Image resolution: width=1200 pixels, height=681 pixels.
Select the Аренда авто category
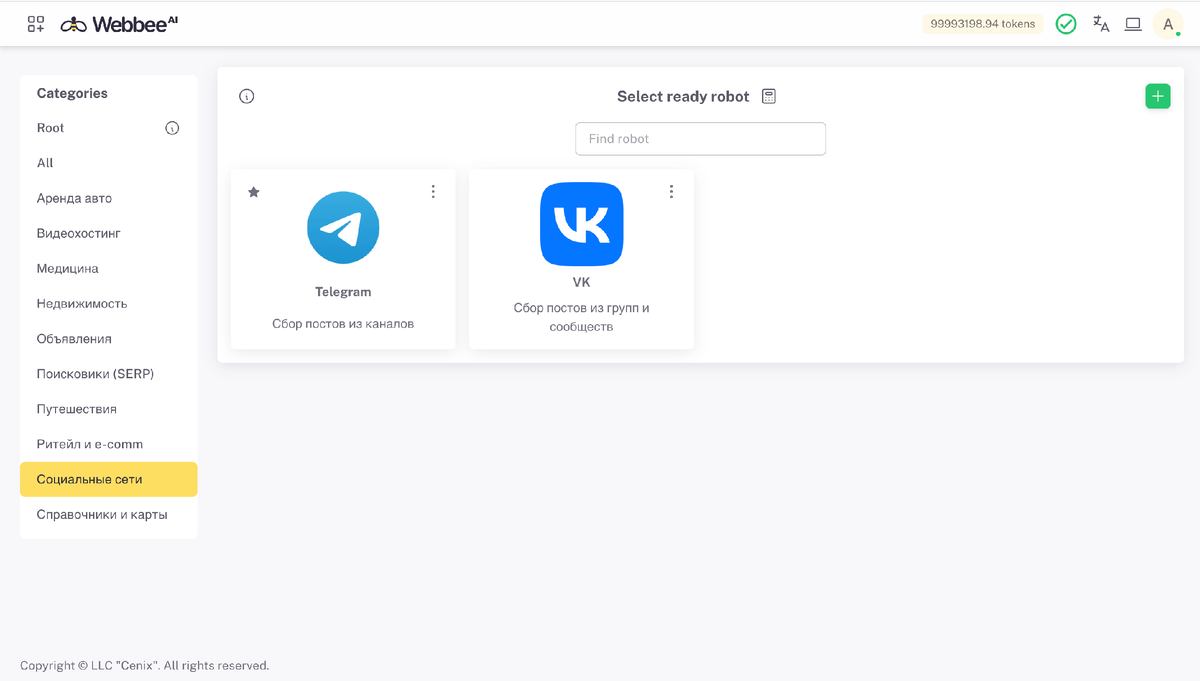point(109,198)
